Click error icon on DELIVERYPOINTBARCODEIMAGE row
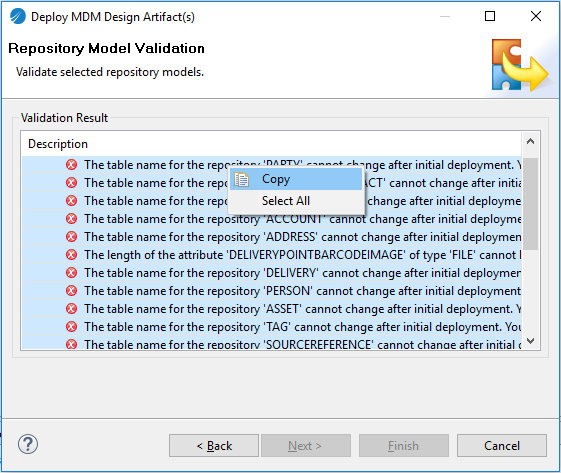The height and width of the screenshot is (473, 561). tap(72, 254)
